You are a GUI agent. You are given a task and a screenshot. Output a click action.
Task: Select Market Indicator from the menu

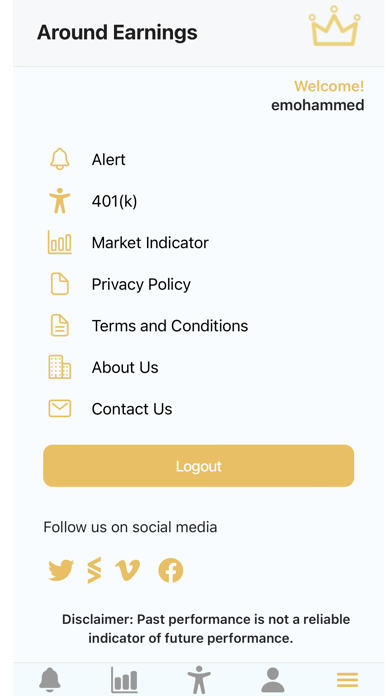pyautogui.click(x=150, y=243)
